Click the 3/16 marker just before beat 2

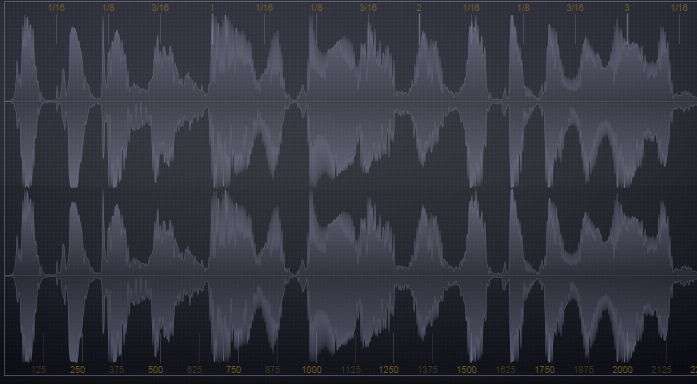[368, 8]
